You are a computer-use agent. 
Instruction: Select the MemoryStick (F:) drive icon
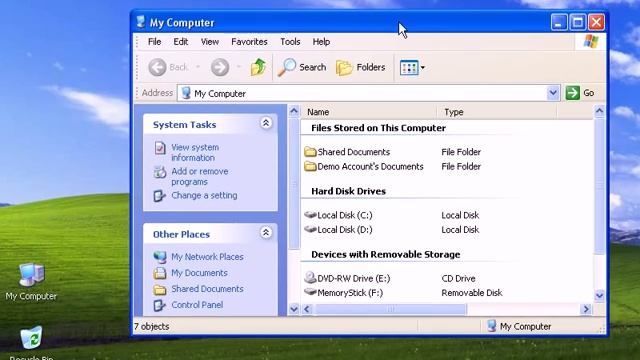click(x=310, y=292)
